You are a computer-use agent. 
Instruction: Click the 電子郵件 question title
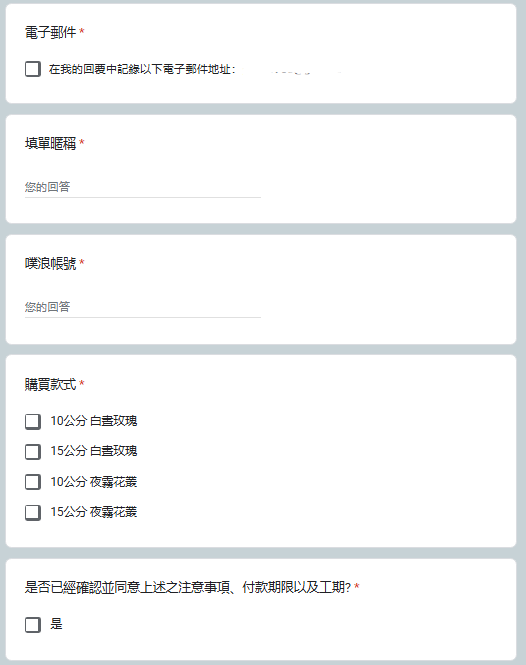50,32
